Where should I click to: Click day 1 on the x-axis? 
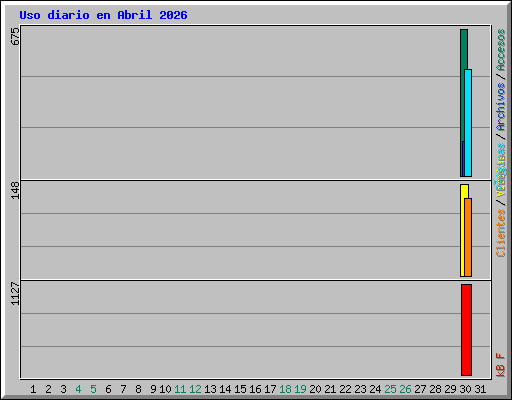click(33, 389)
